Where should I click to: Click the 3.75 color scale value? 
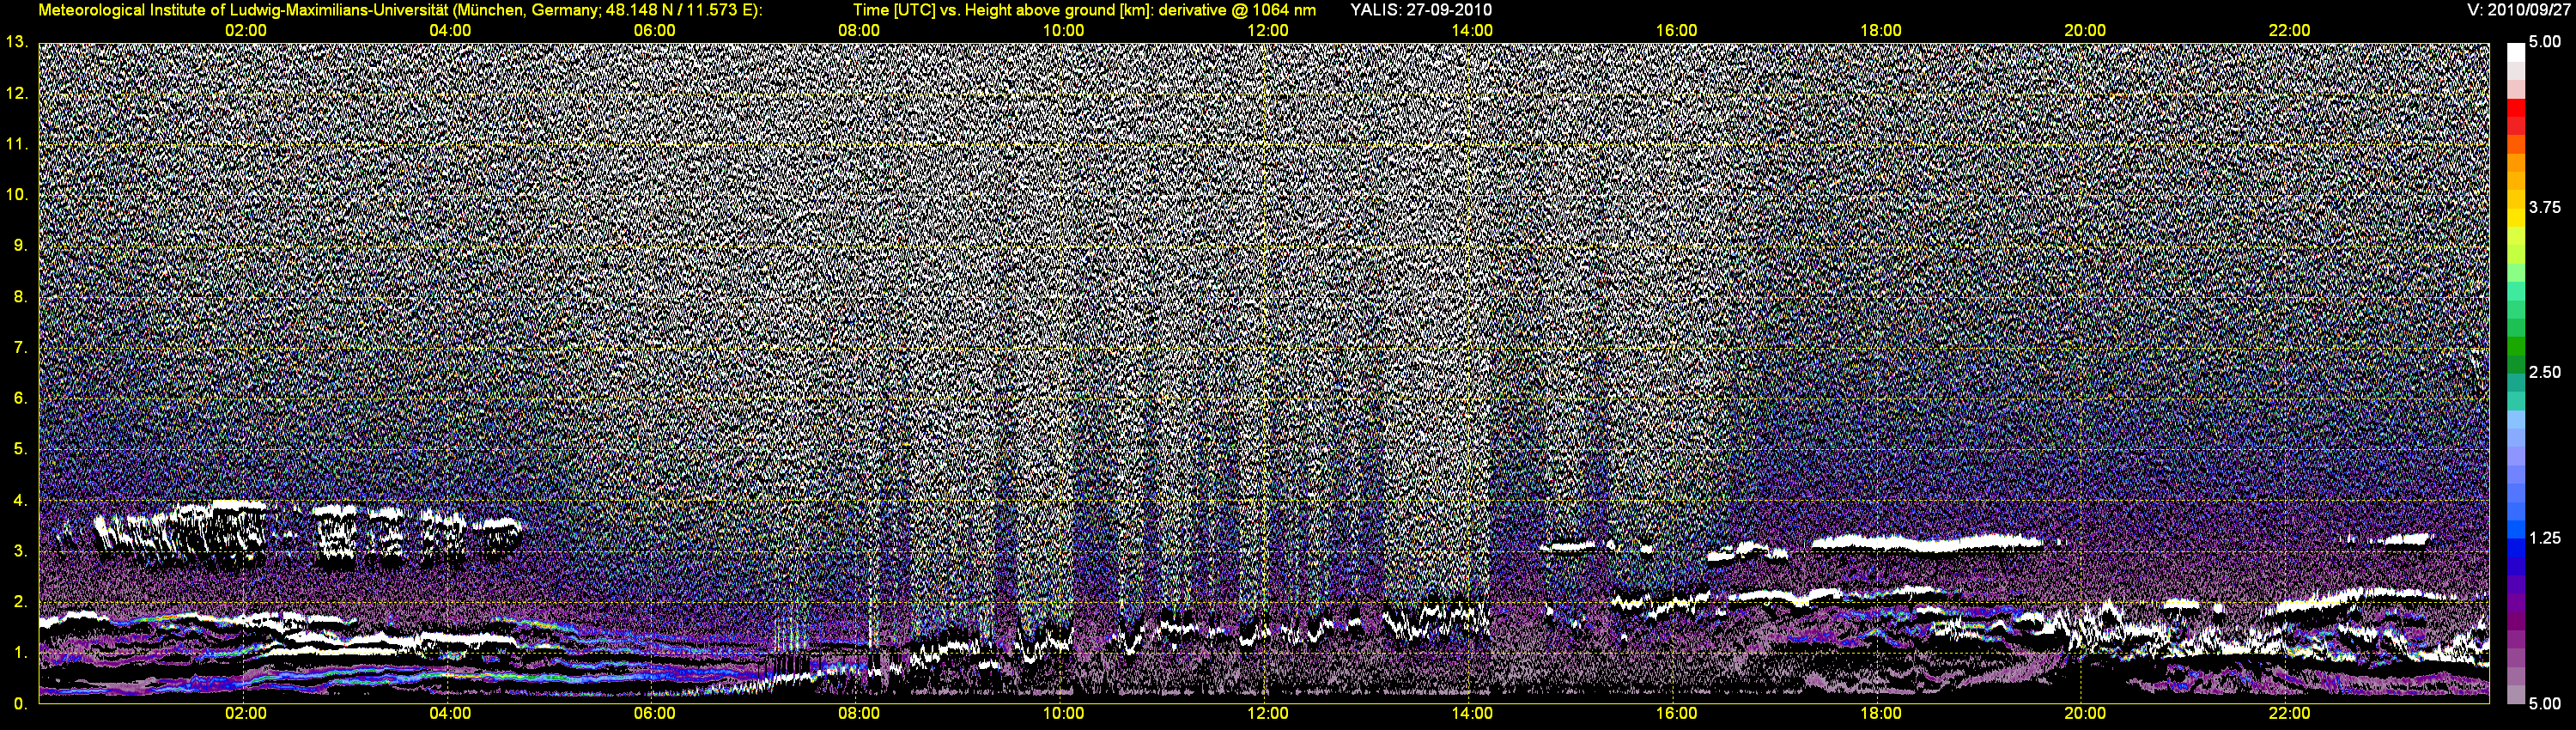[2545, 207]
